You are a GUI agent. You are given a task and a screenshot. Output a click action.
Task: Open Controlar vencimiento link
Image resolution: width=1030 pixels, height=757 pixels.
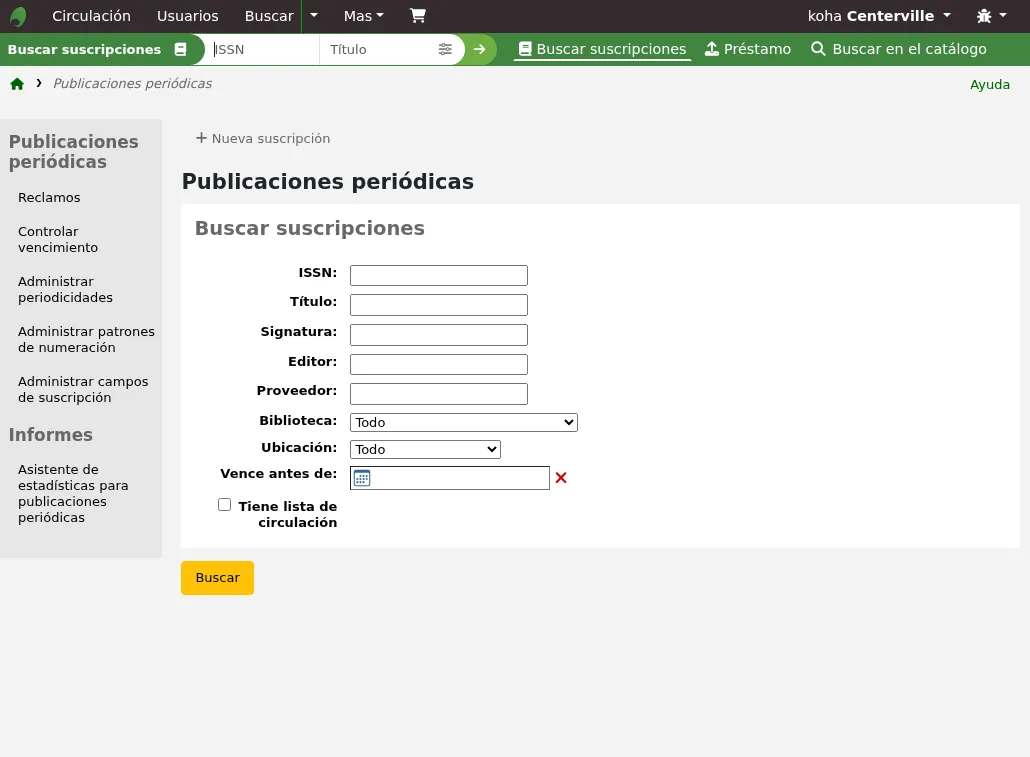[58, 239]
